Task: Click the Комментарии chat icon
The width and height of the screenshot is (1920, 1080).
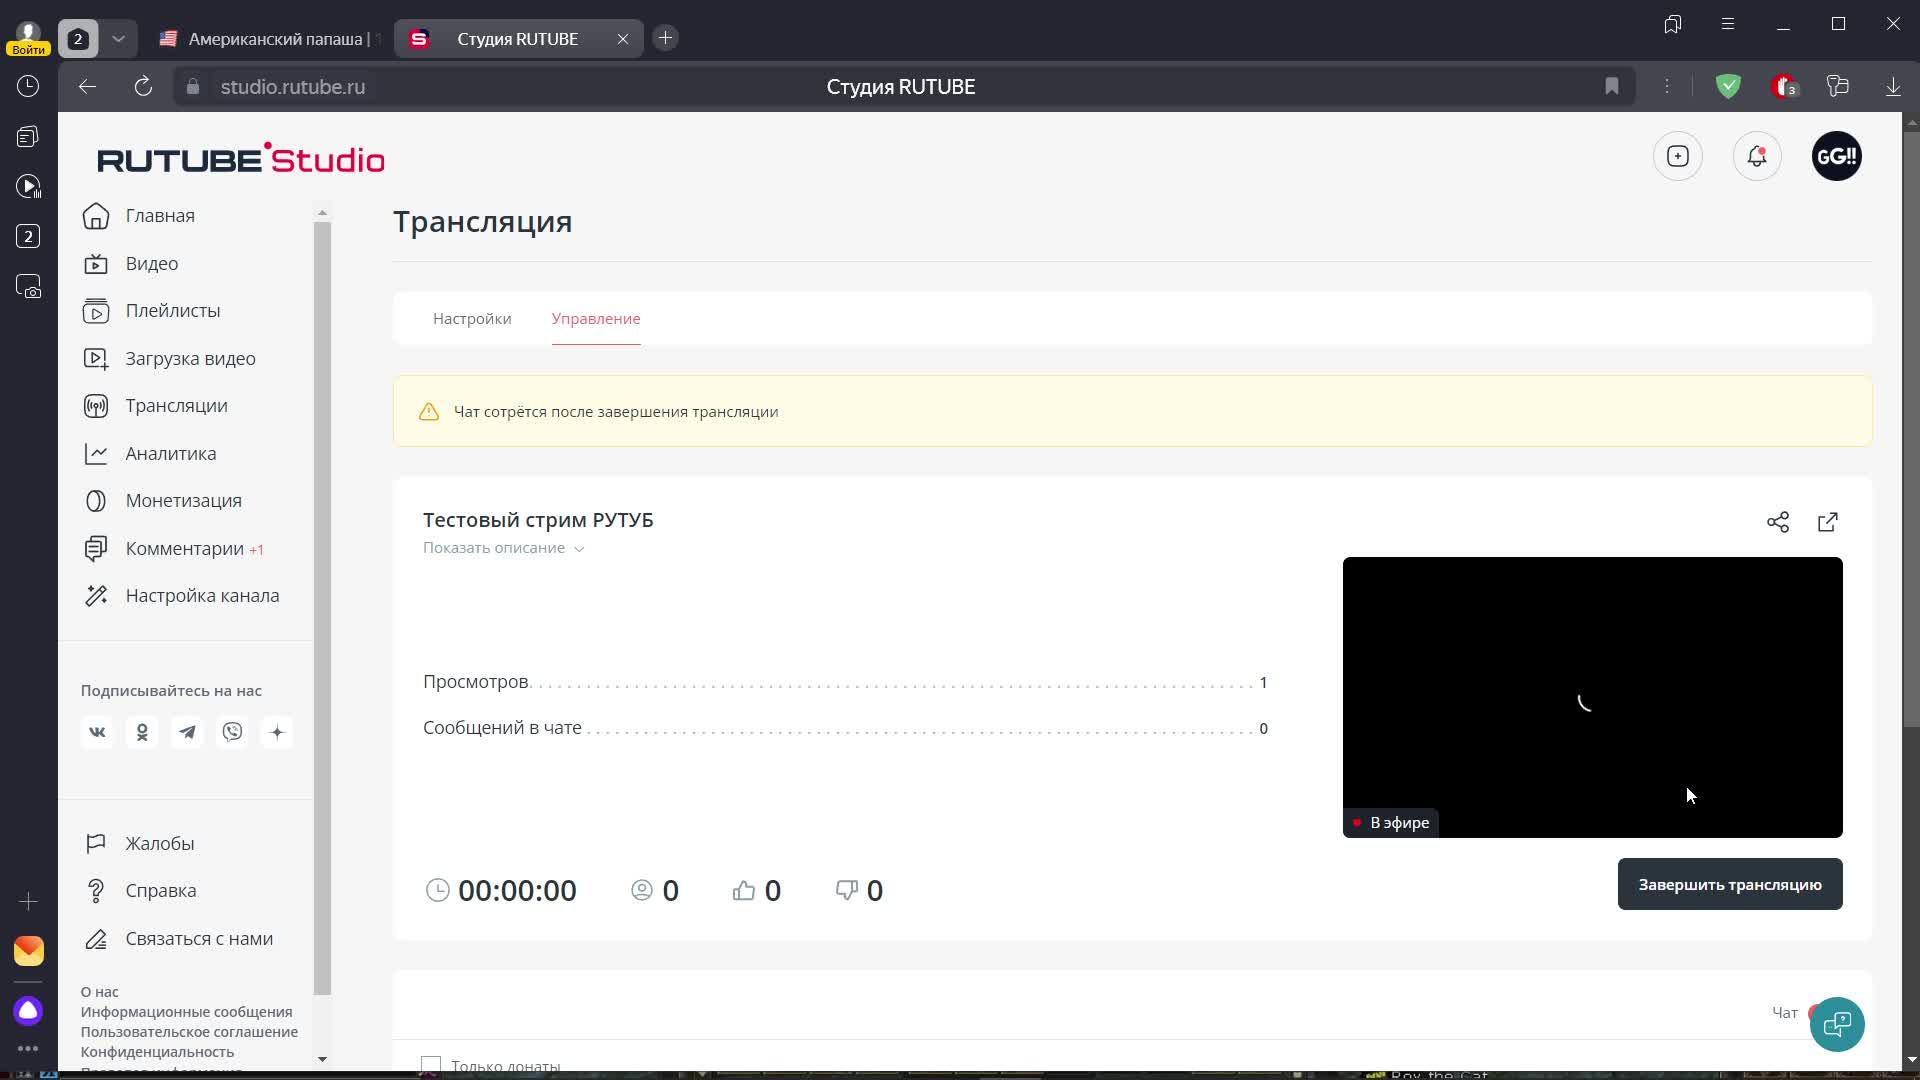Action: [x=96, y=549]
